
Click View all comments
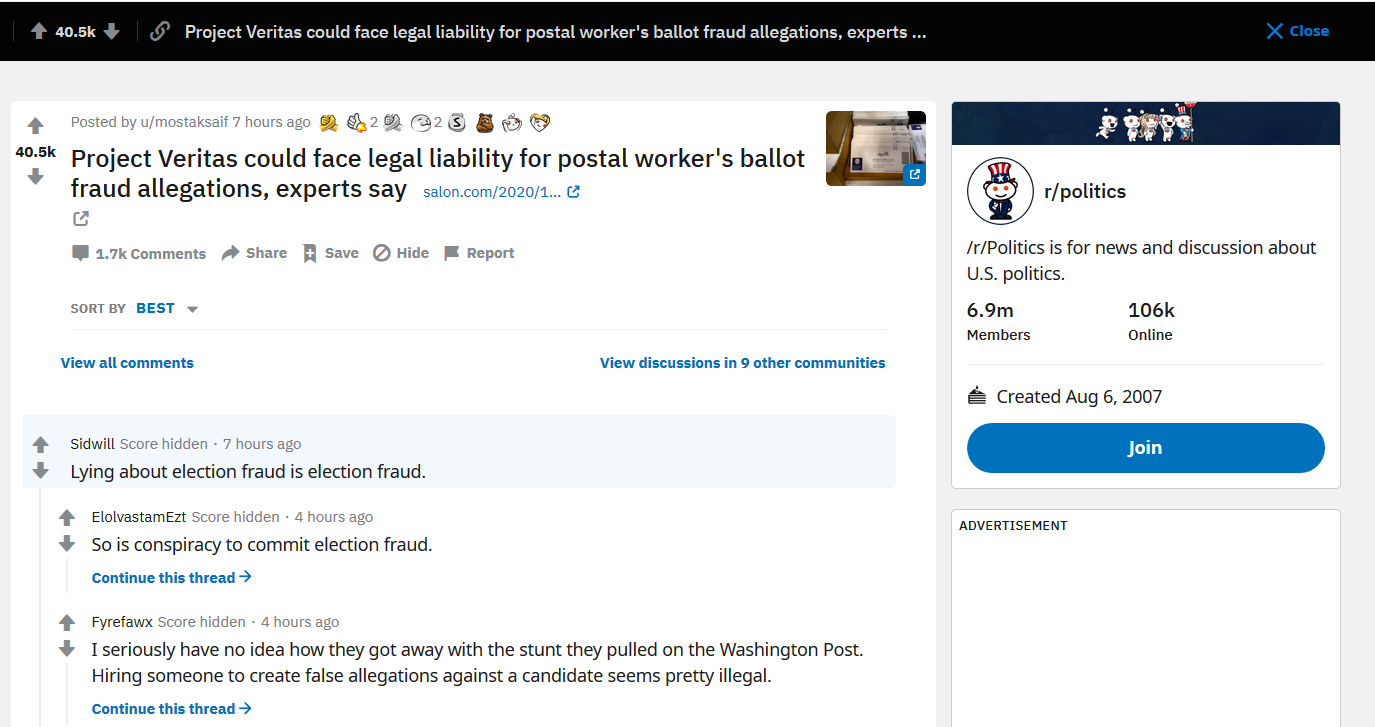[127, 363]
